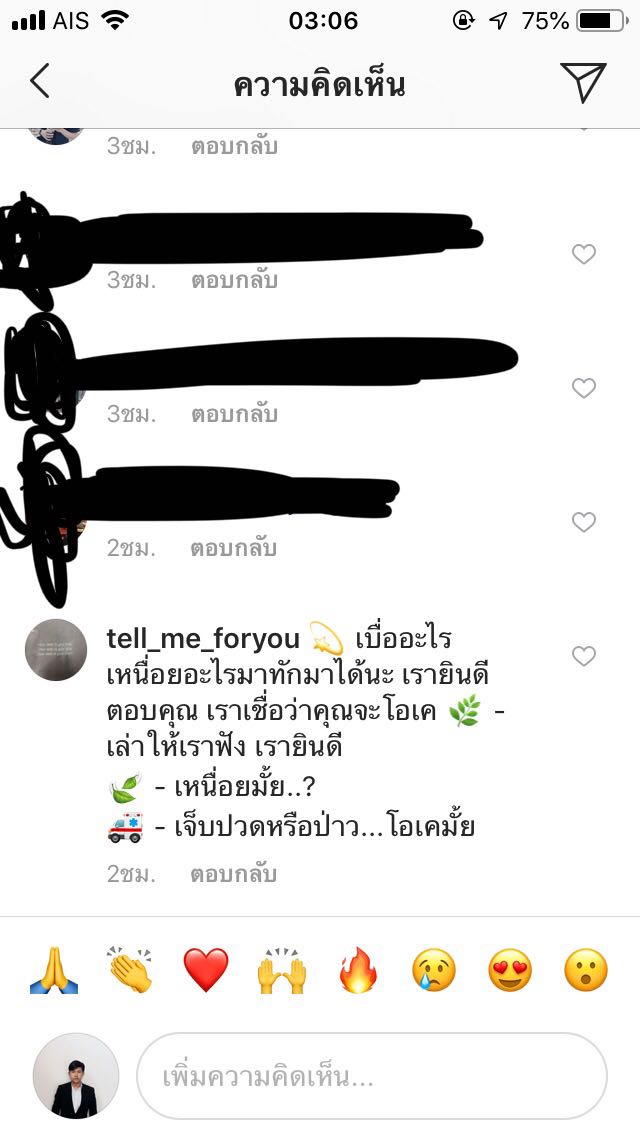Tap your own avatar beside comment box
The width and height of the screenshot is (640, 1136).
point(76,1077)
